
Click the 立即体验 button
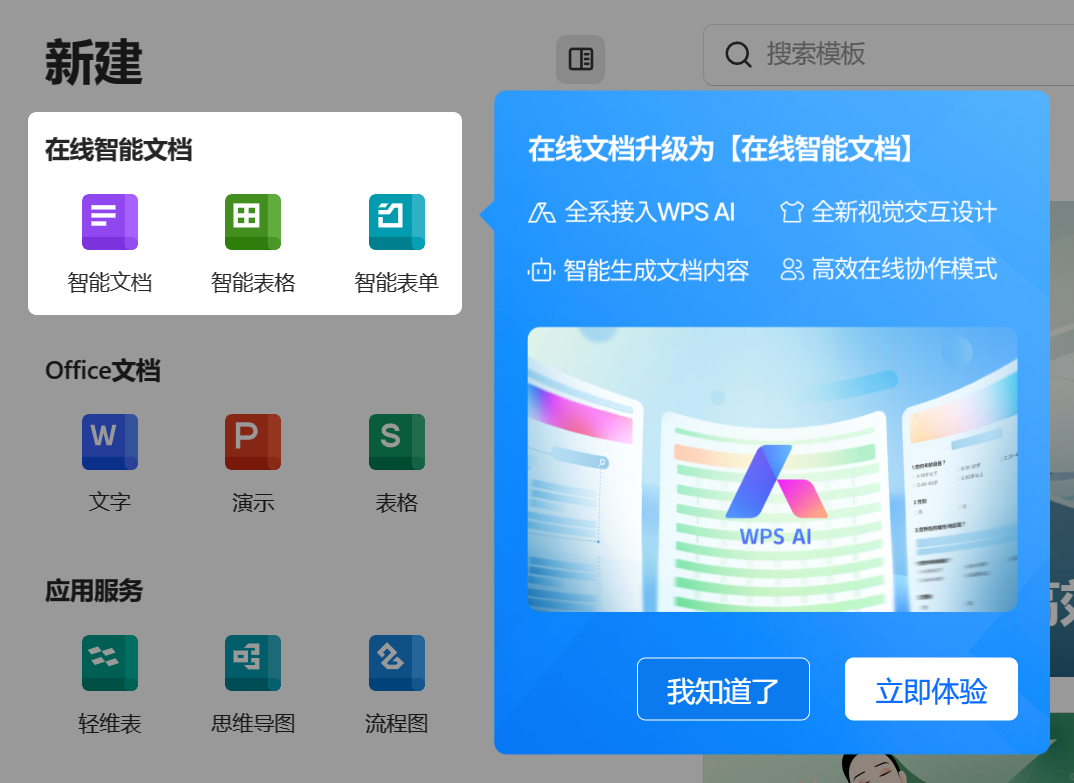(x=932, y=689)
